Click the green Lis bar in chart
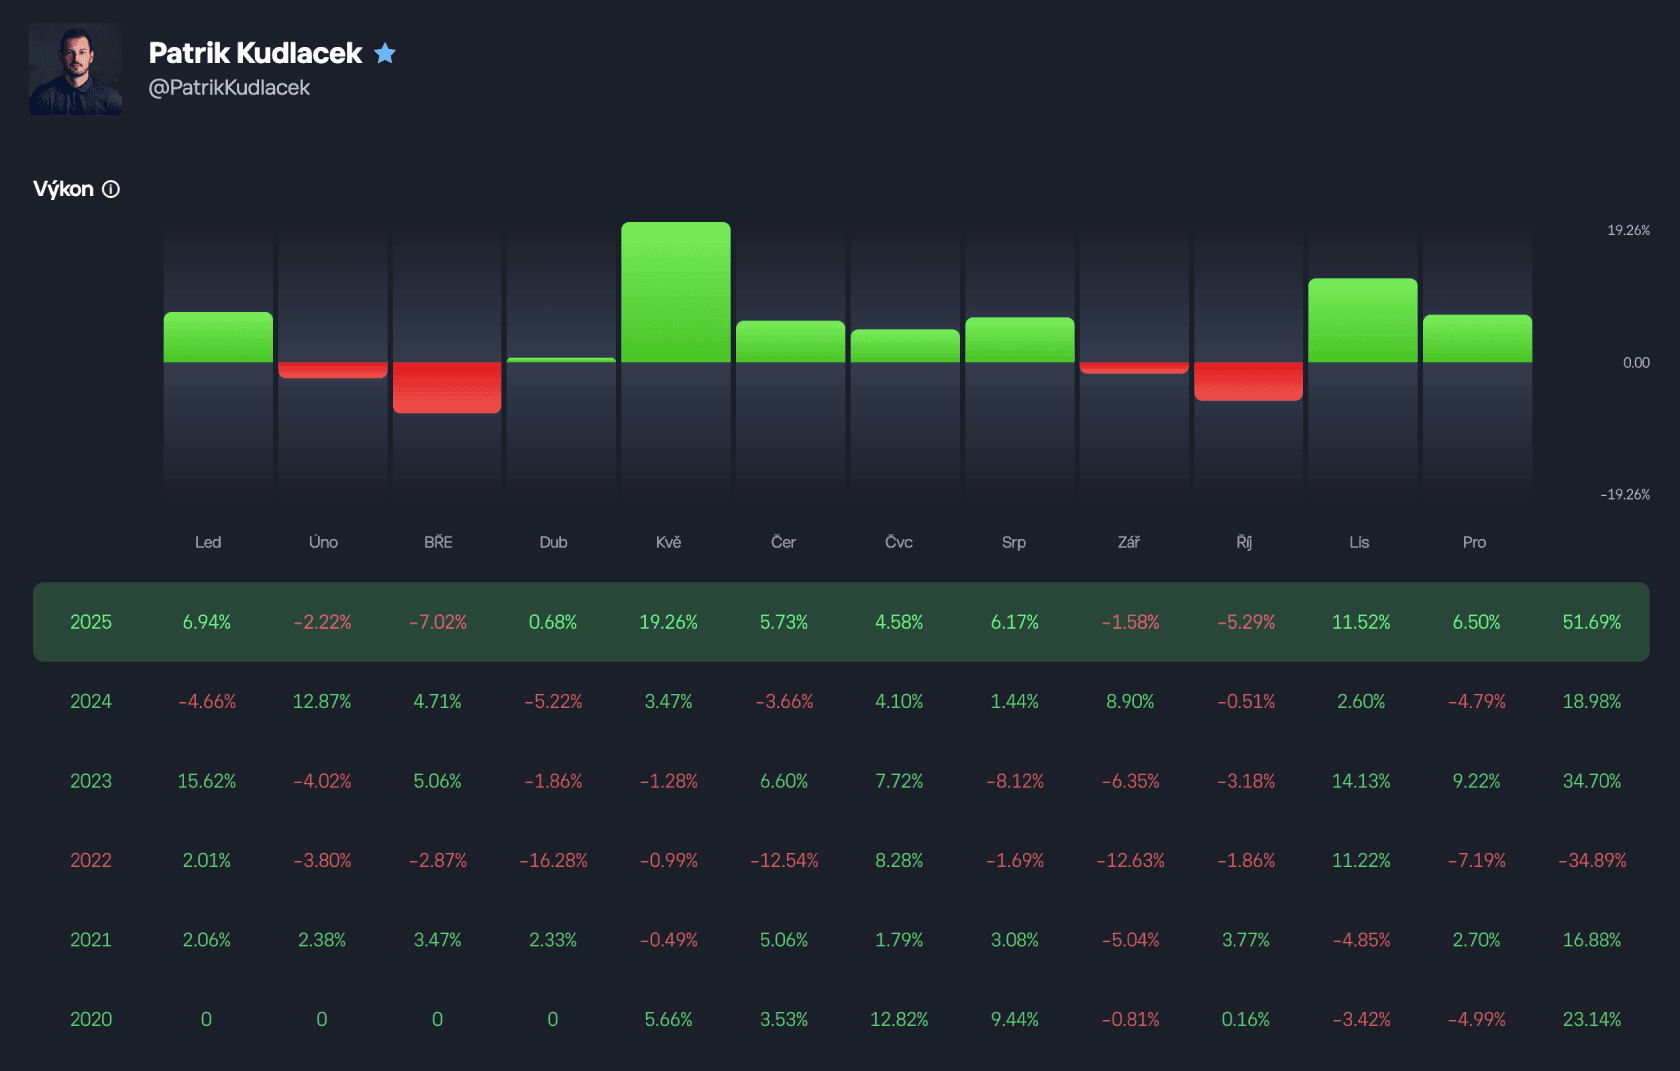Viewport: 1680px width, 1071px height. 1362,320
